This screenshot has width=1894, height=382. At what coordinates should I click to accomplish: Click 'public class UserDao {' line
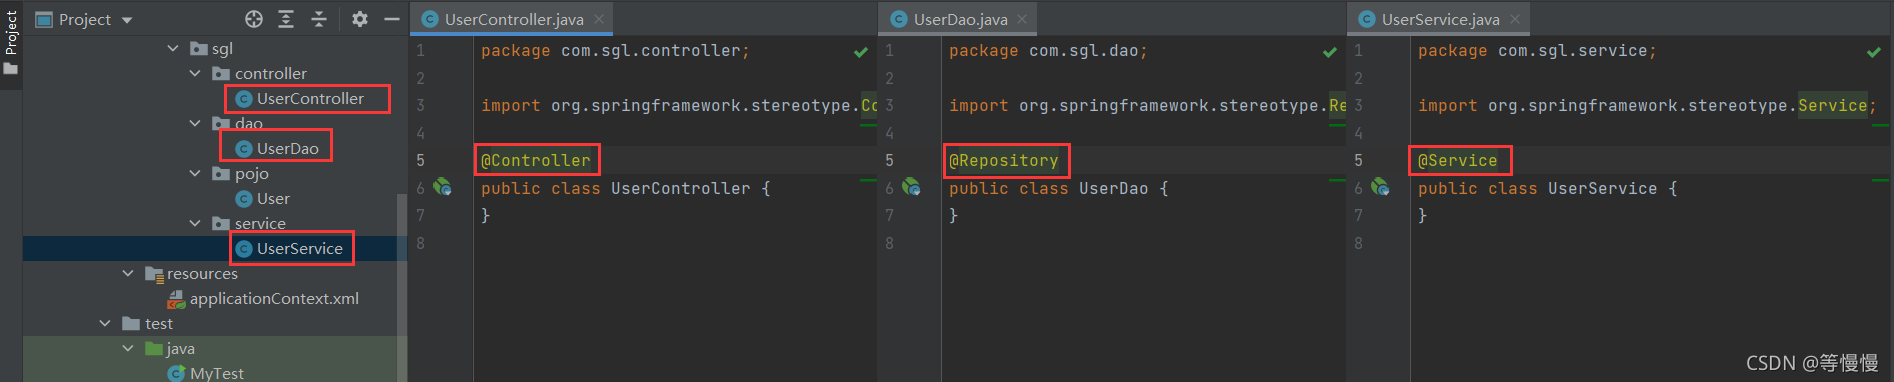pyautogui.click(x=1059, y=188)
